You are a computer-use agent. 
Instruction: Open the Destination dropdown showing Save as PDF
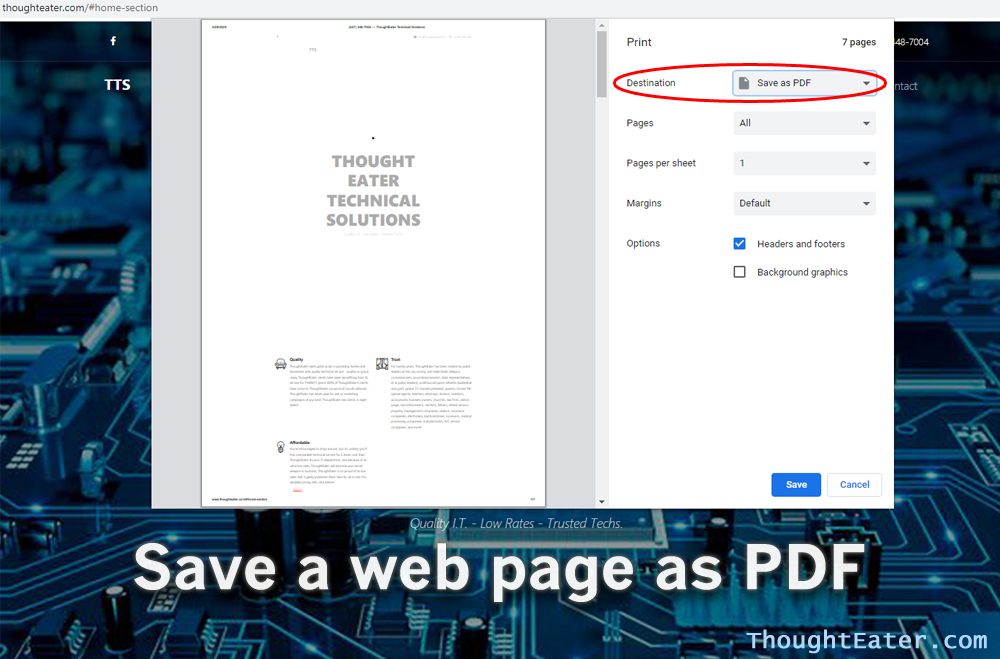804,83
